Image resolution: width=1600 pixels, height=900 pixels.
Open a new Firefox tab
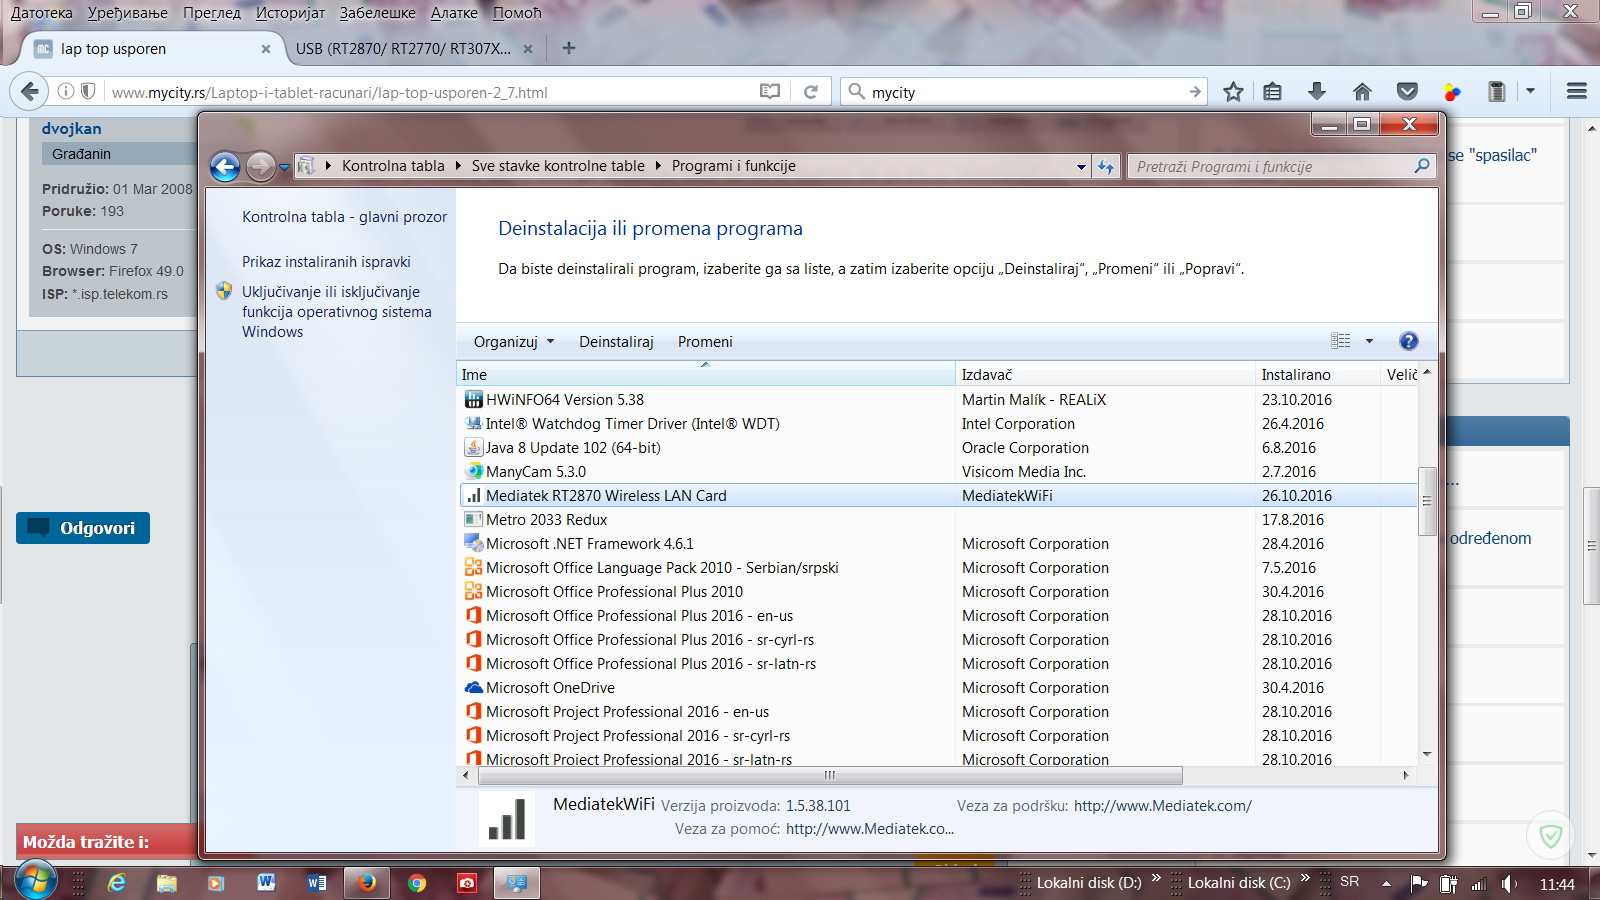(x=569, y=48)
